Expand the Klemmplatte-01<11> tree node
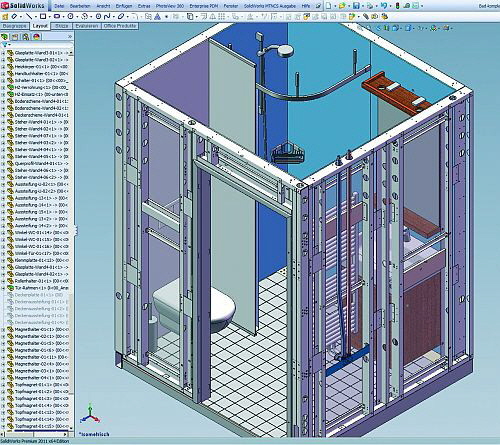This screenshot has height=445, width=500. [3, 260]
